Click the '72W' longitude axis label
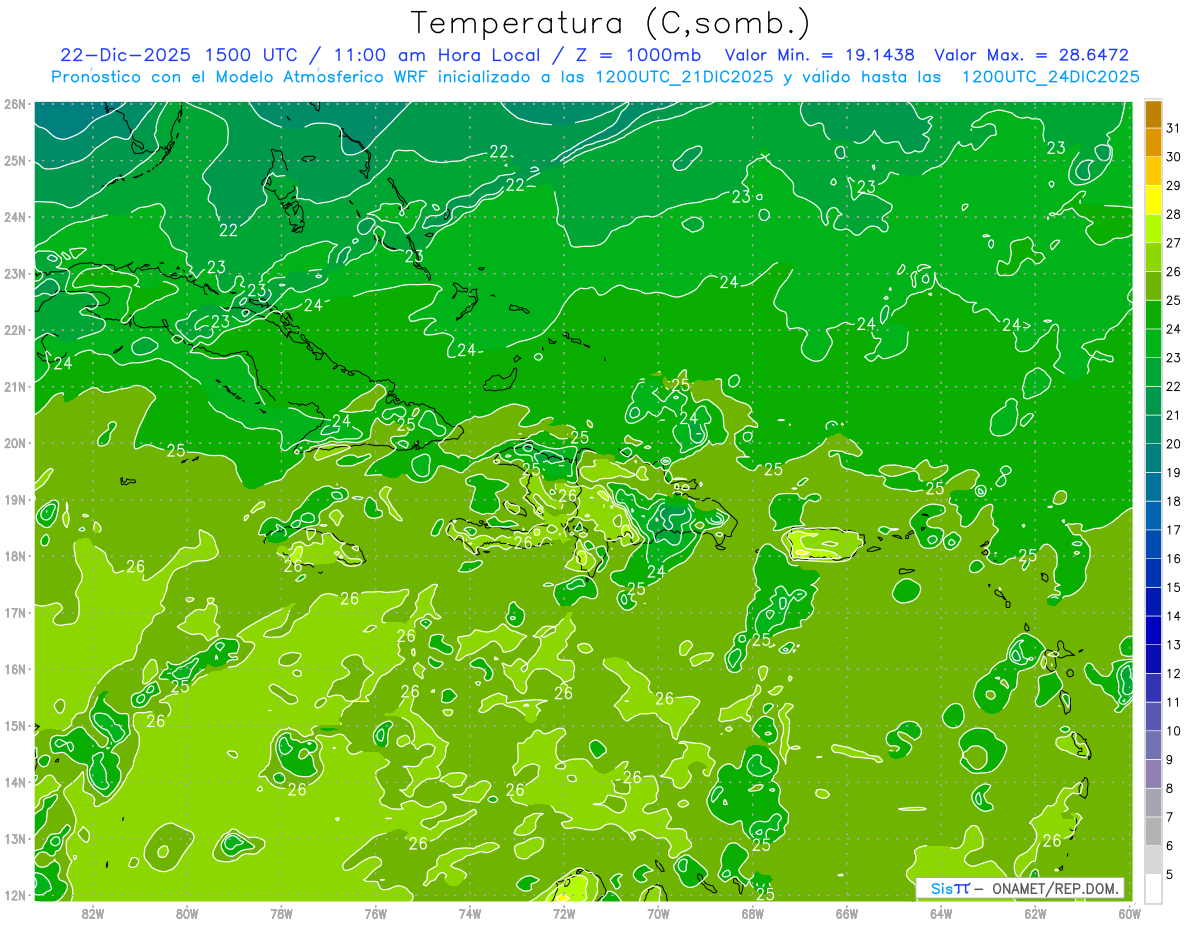Viewport: 1200px width, 927px height. tap(563, 913)
